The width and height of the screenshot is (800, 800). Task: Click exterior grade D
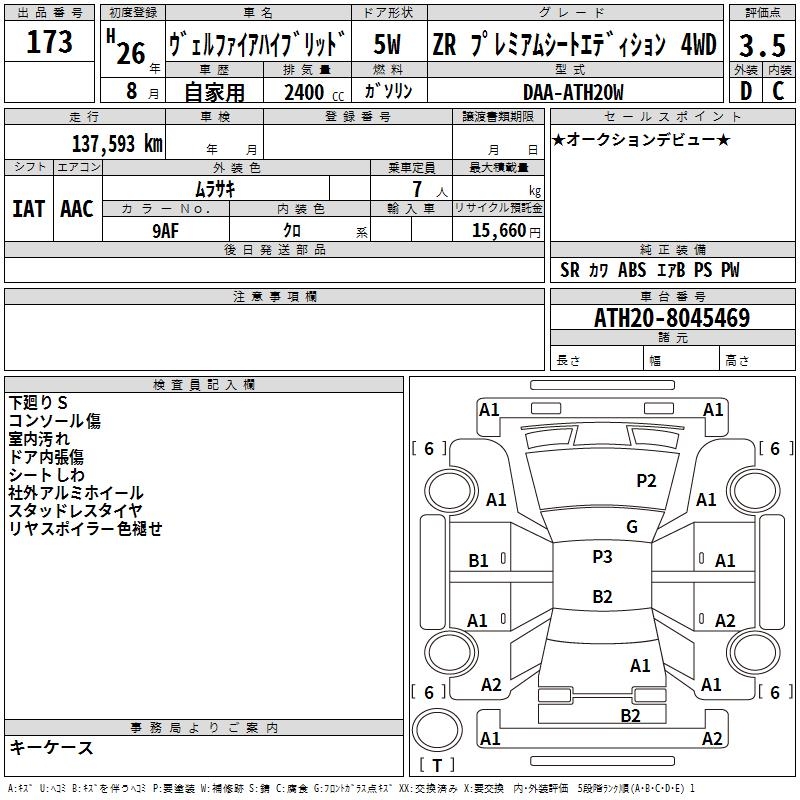tap(746, 91)
